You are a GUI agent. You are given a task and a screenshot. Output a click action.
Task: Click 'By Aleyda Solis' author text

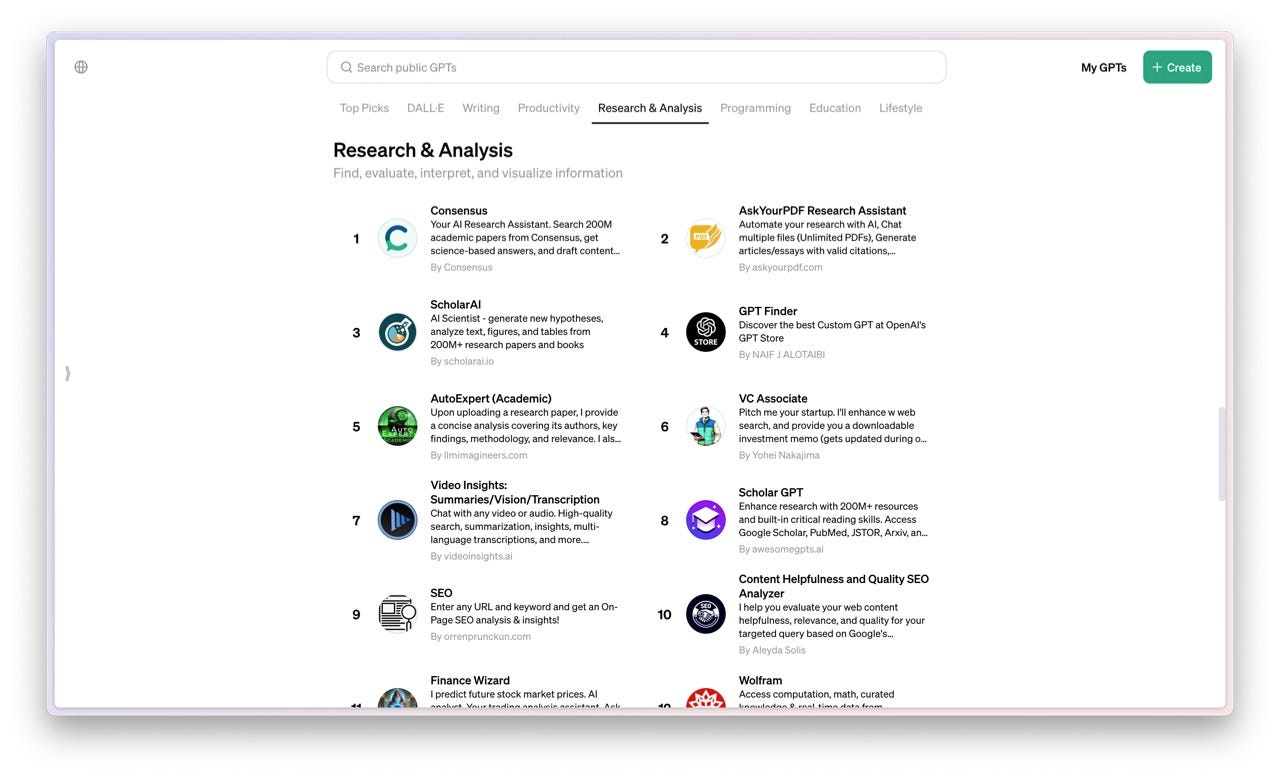(771, 650)
